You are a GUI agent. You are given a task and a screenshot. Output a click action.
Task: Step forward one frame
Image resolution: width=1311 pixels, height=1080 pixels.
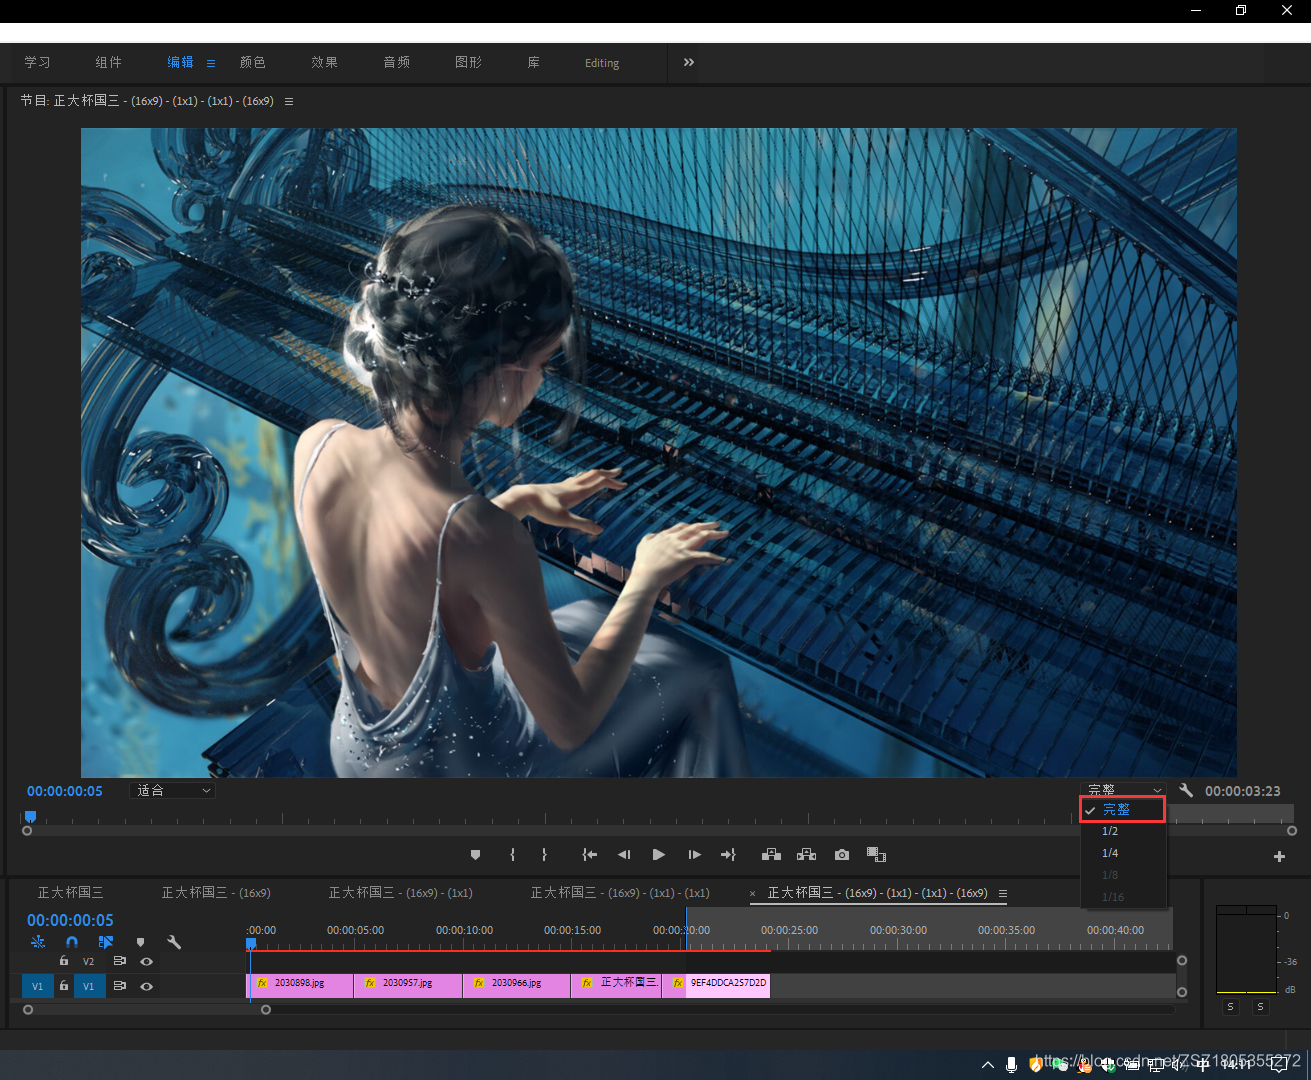pos(694,855)
